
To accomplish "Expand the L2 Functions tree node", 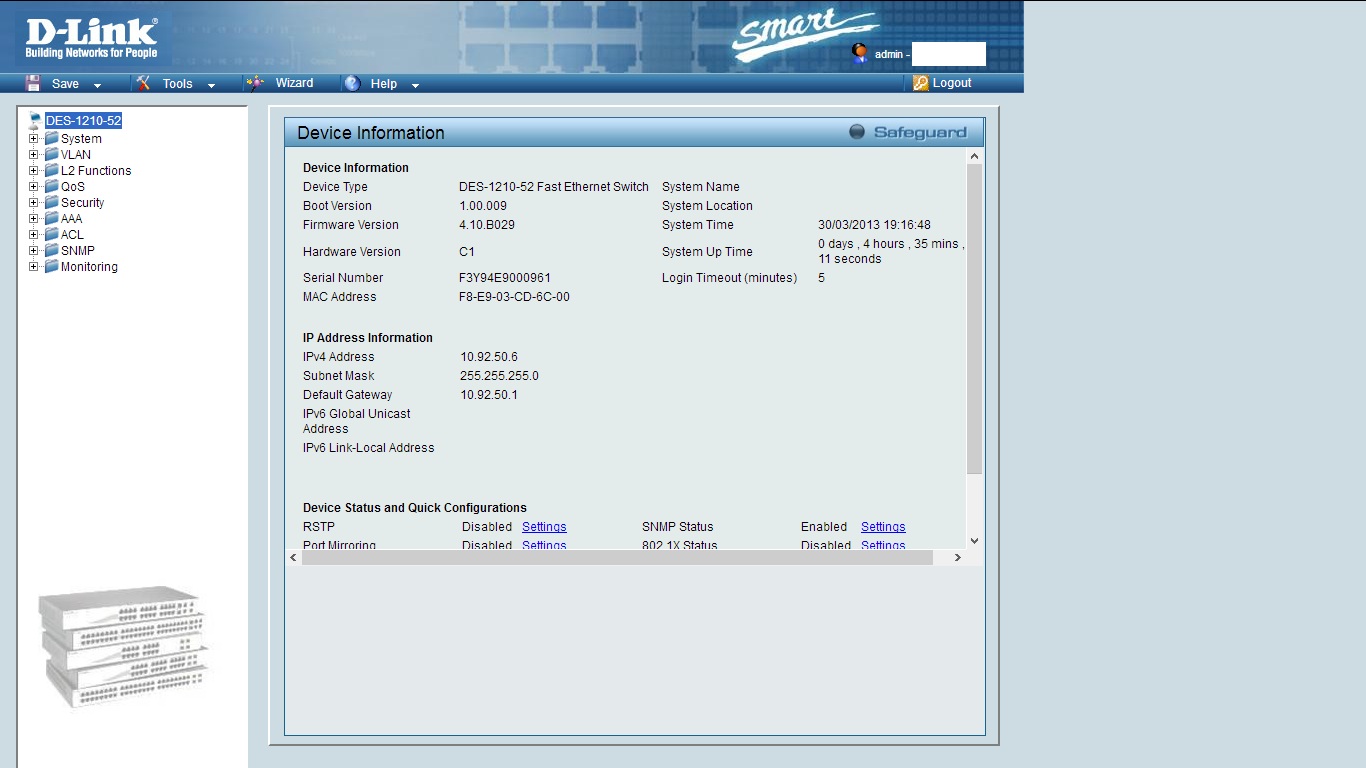I will point(34,171).
